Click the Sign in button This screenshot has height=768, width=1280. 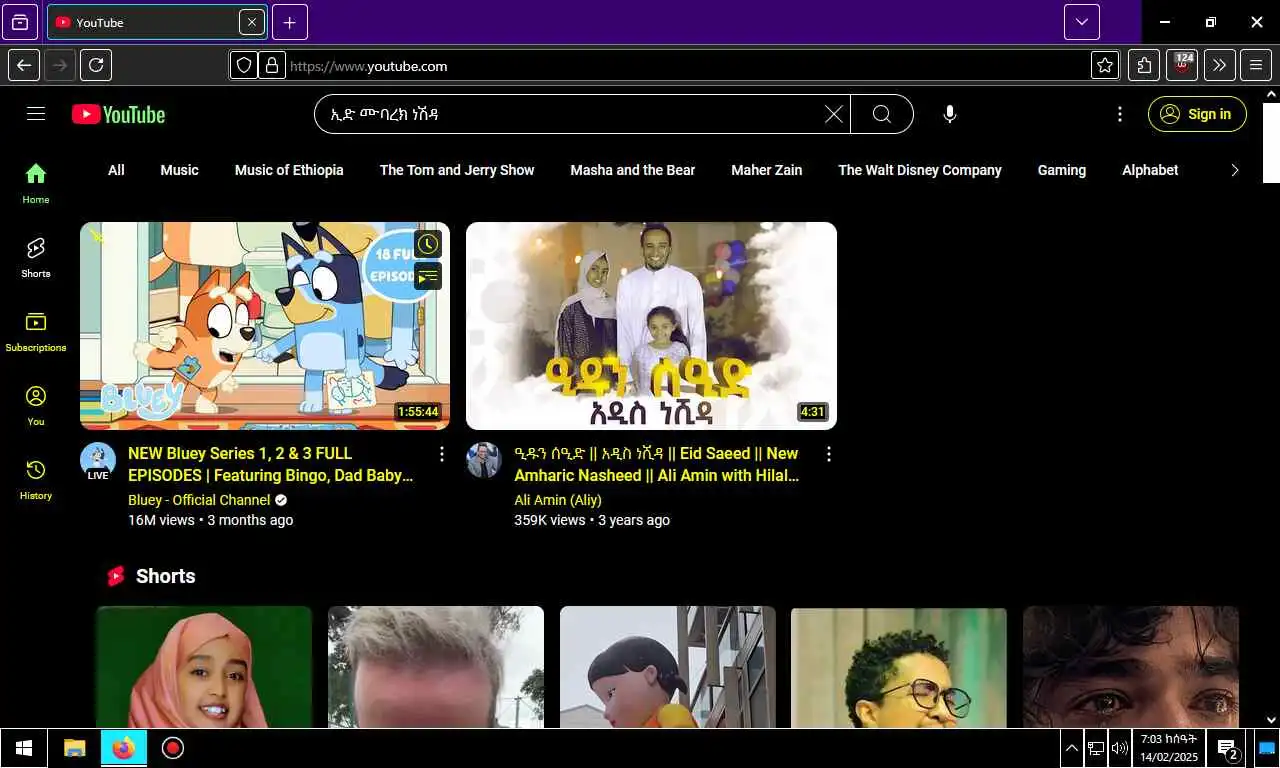(x=1197, y=114)
